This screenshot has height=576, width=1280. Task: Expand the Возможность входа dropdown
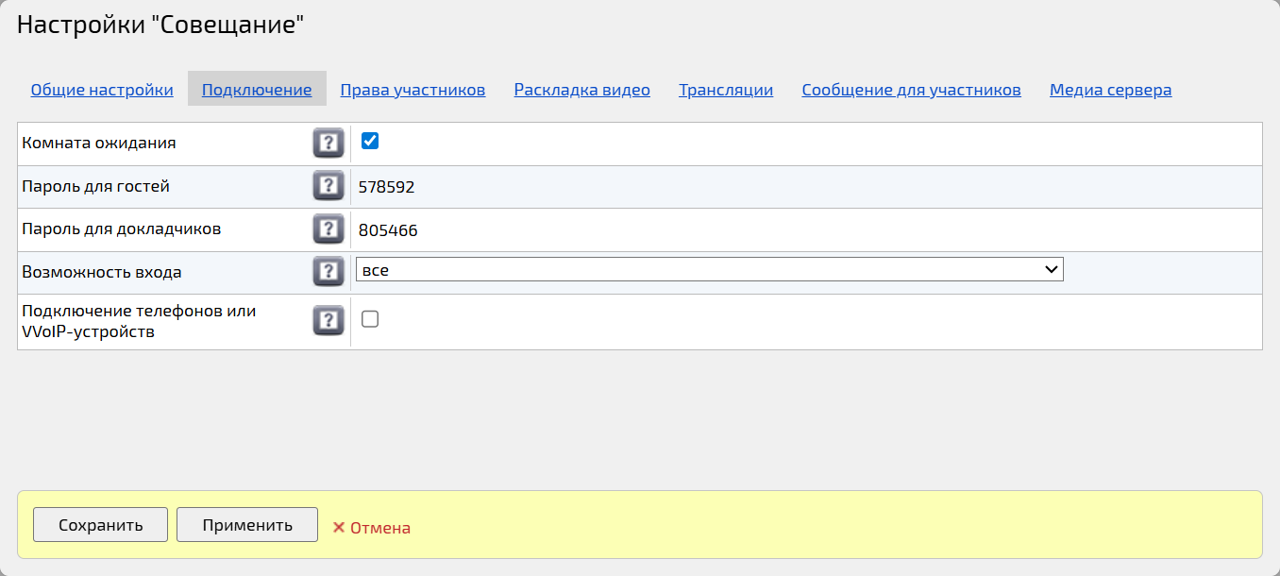(709, 270)
